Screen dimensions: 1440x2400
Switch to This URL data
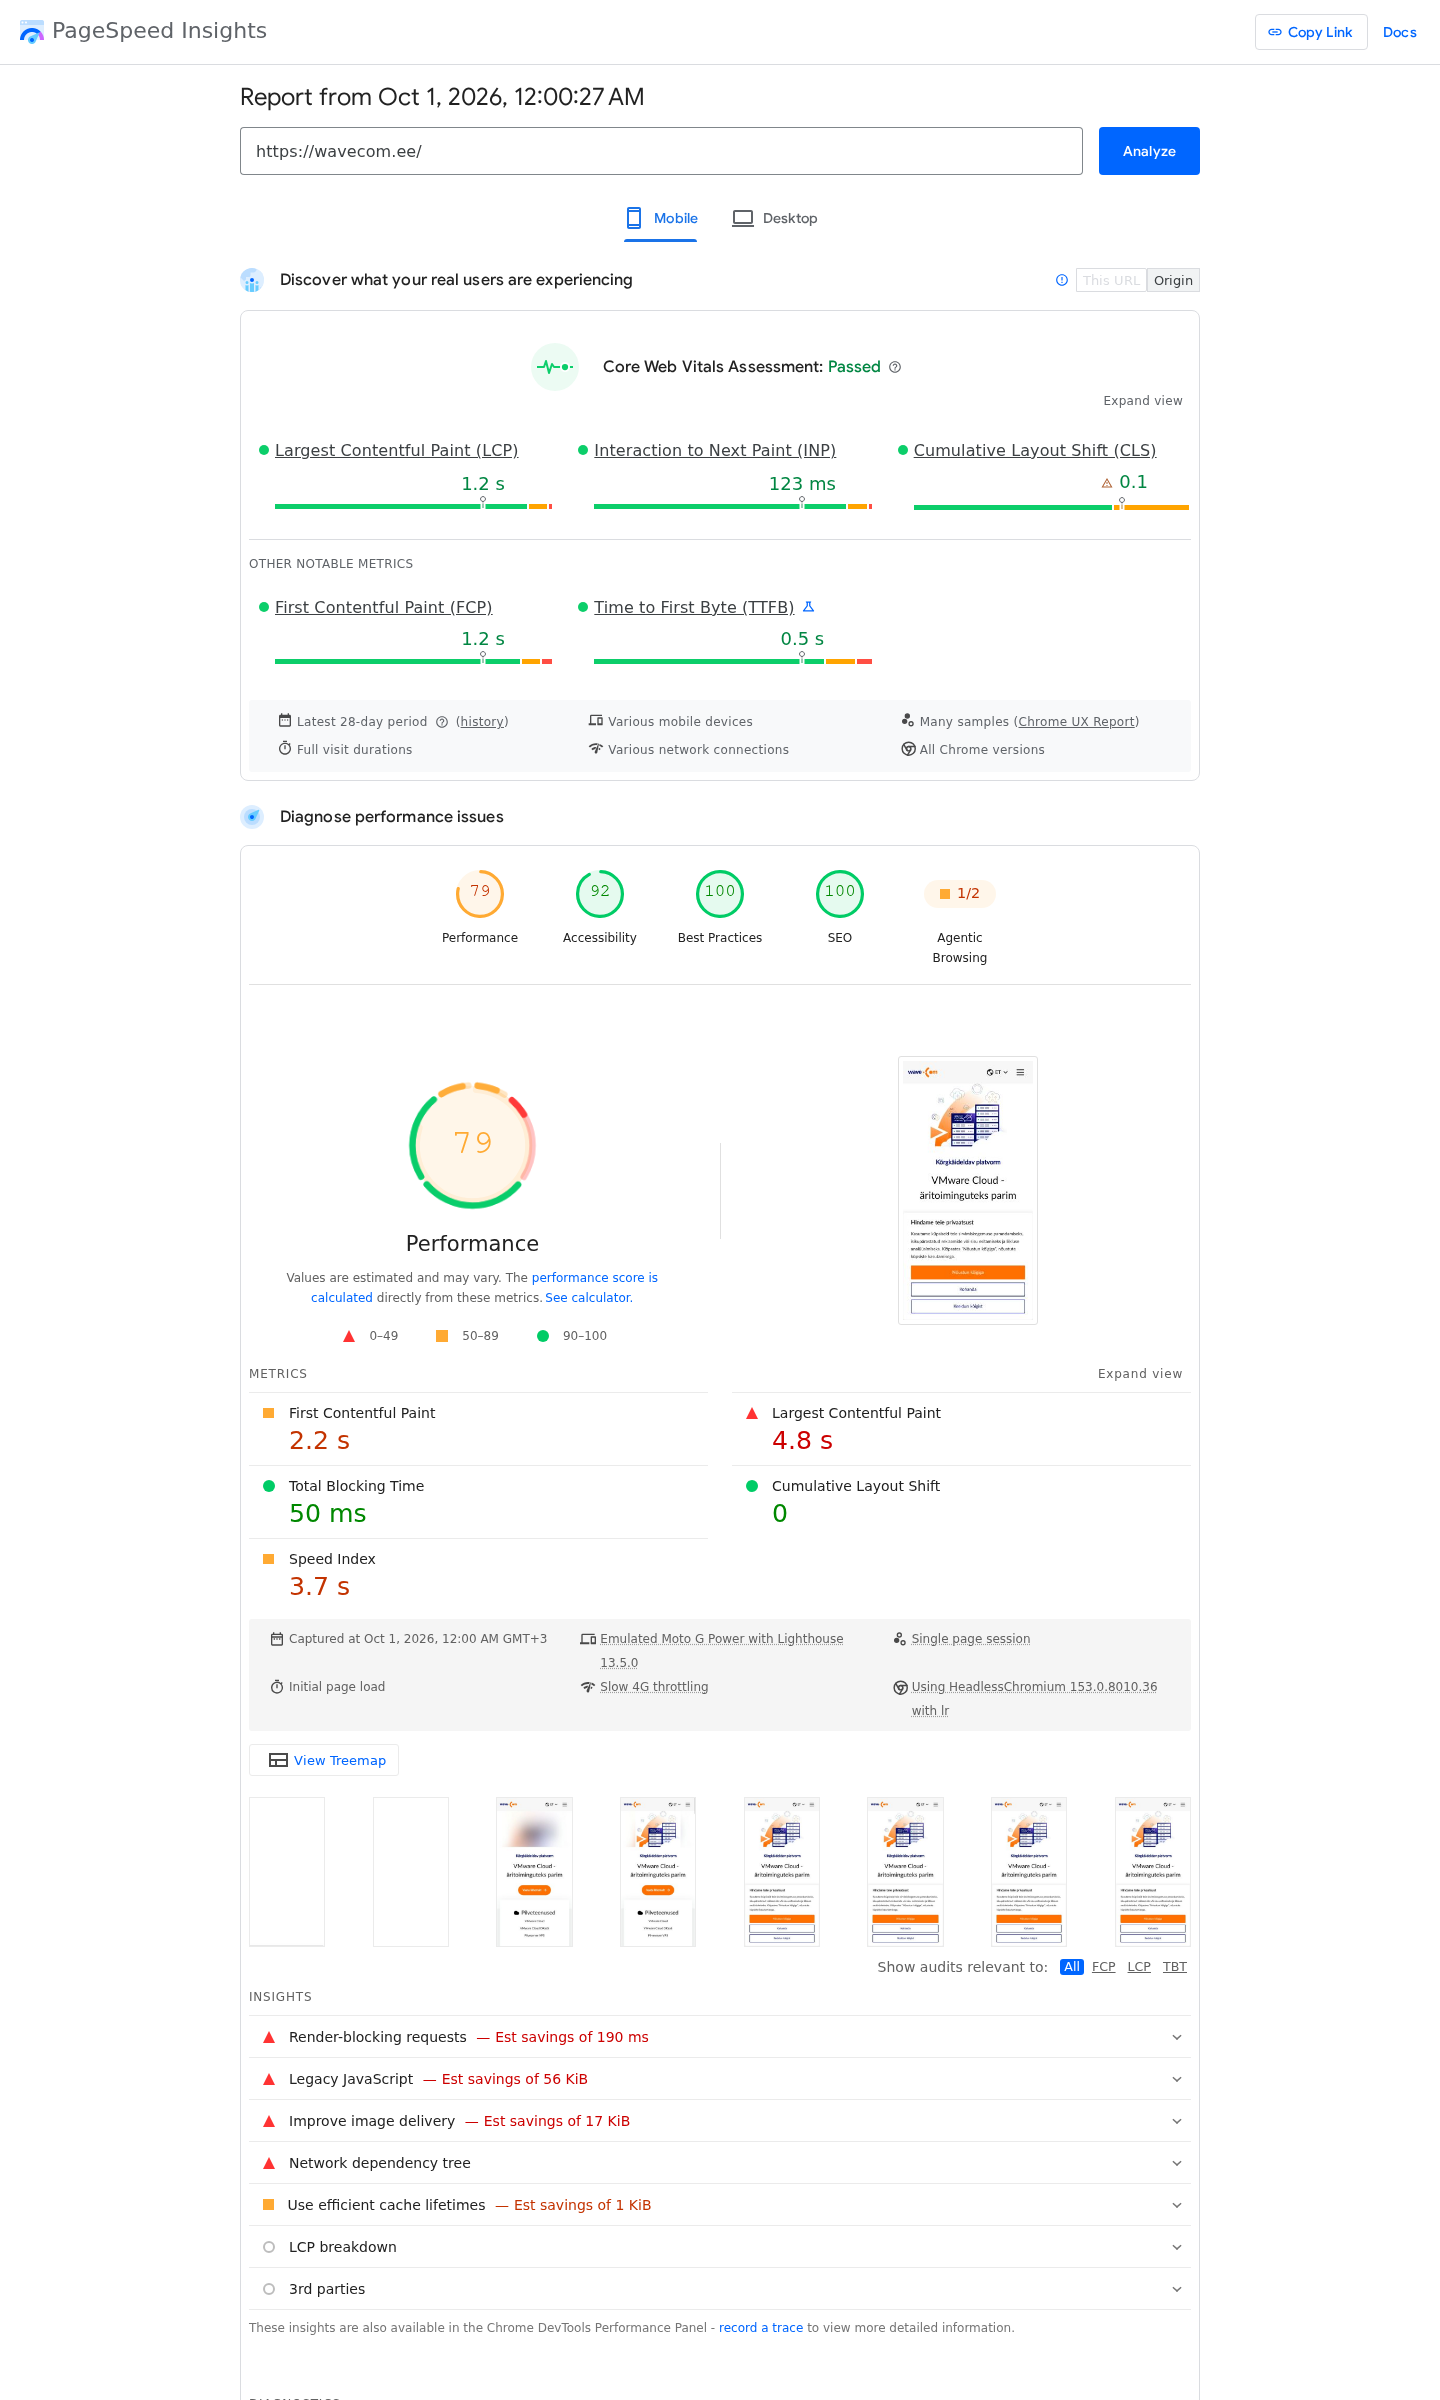pyautogui.click(x=1111, y=280)
